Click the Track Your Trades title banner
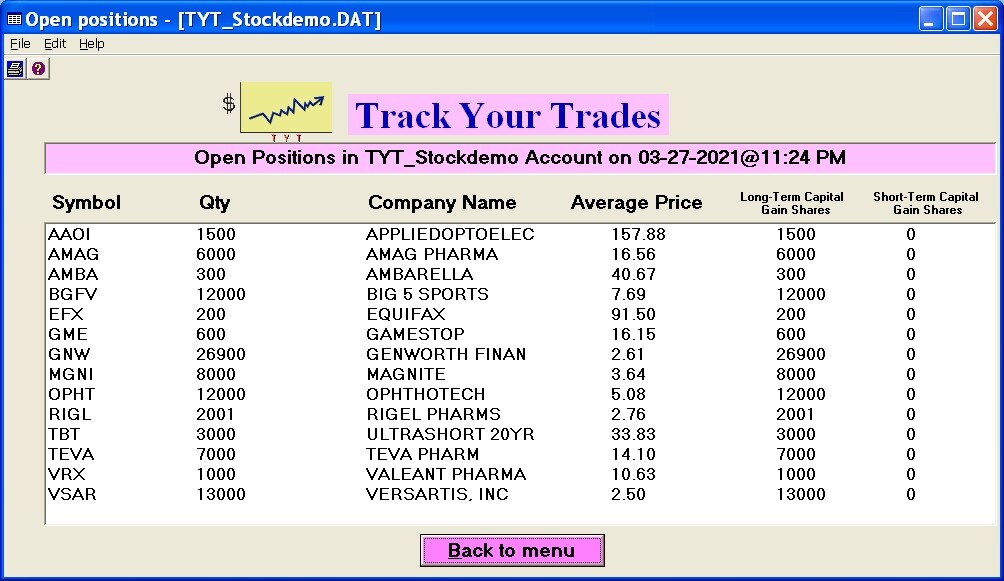Image resolution: width=1004 pixels, height=581 pixels. pos(508,115)
